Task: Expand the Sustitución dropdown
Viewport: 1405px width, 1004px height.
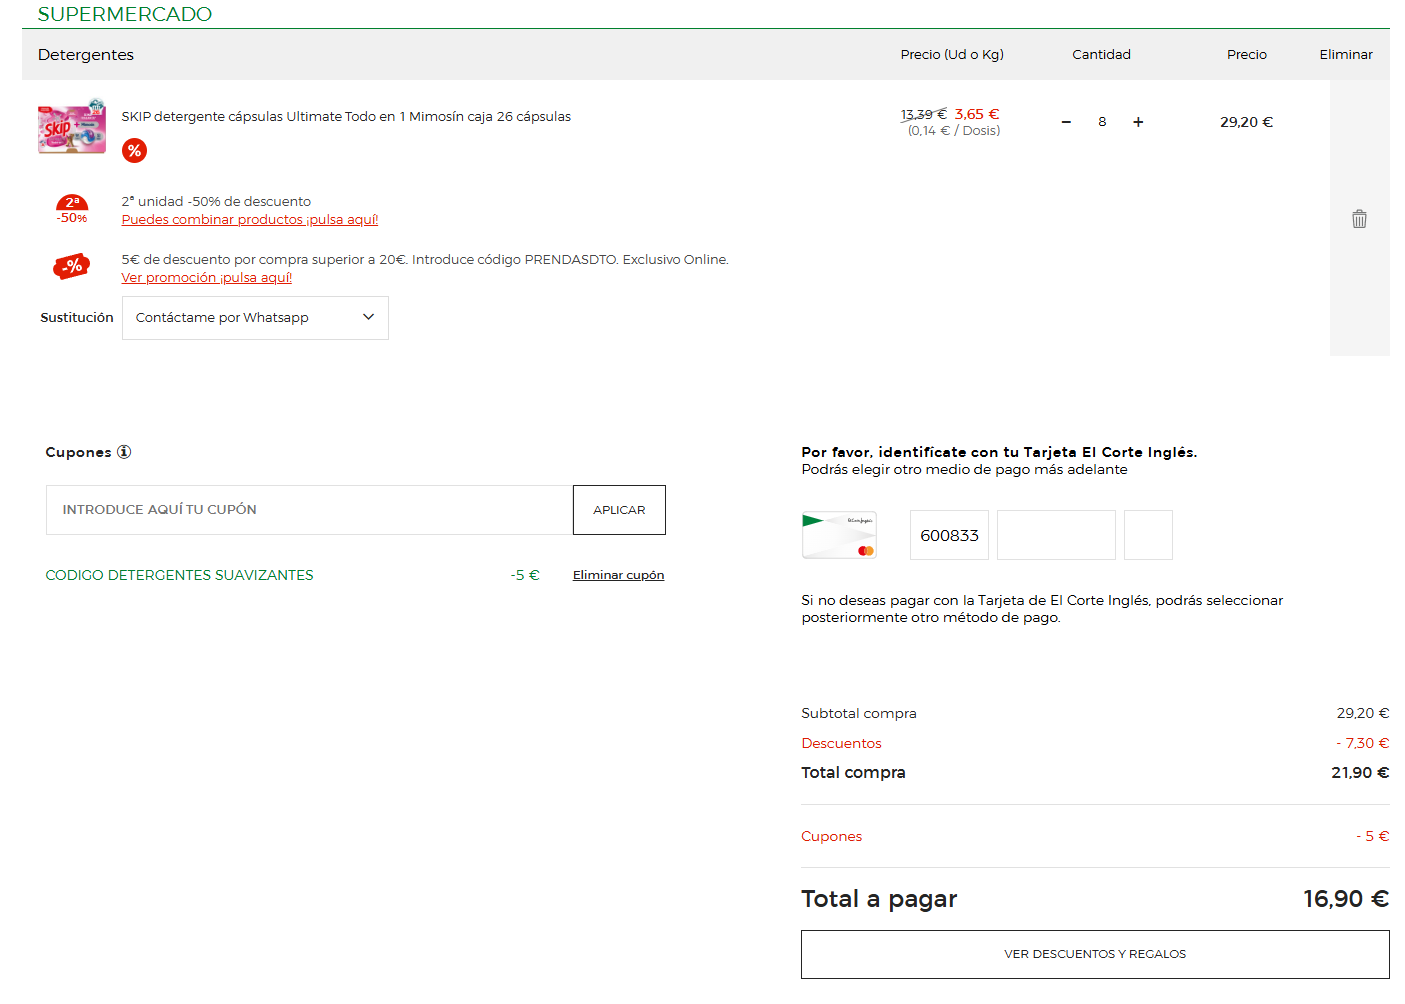Action: (x=255, y=318)
